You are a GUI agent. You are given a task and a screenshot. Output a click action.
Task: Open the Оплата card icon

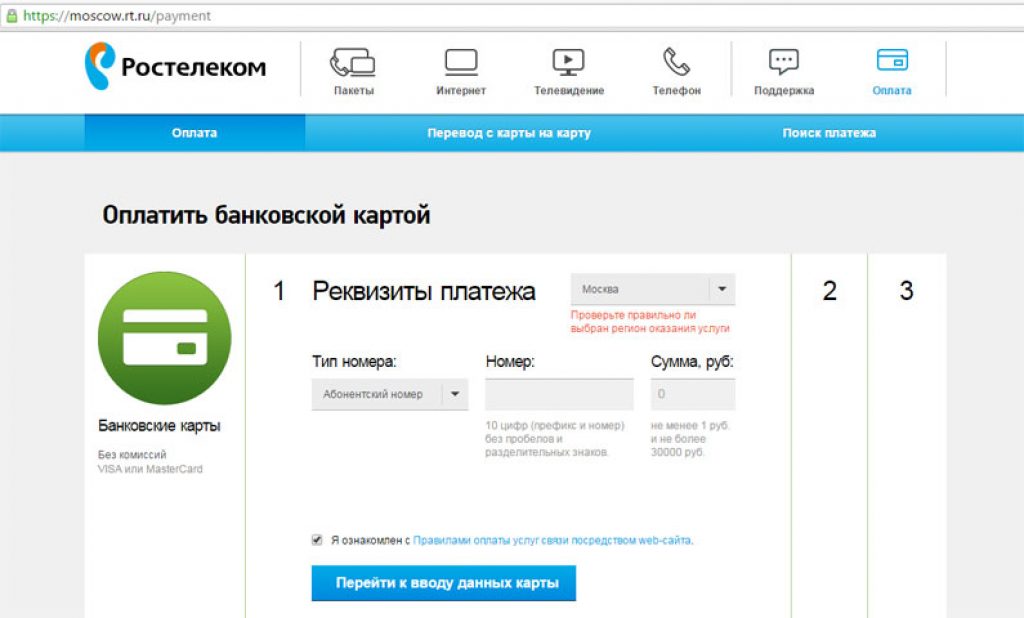pyautogui.click(x=891, y=61)
